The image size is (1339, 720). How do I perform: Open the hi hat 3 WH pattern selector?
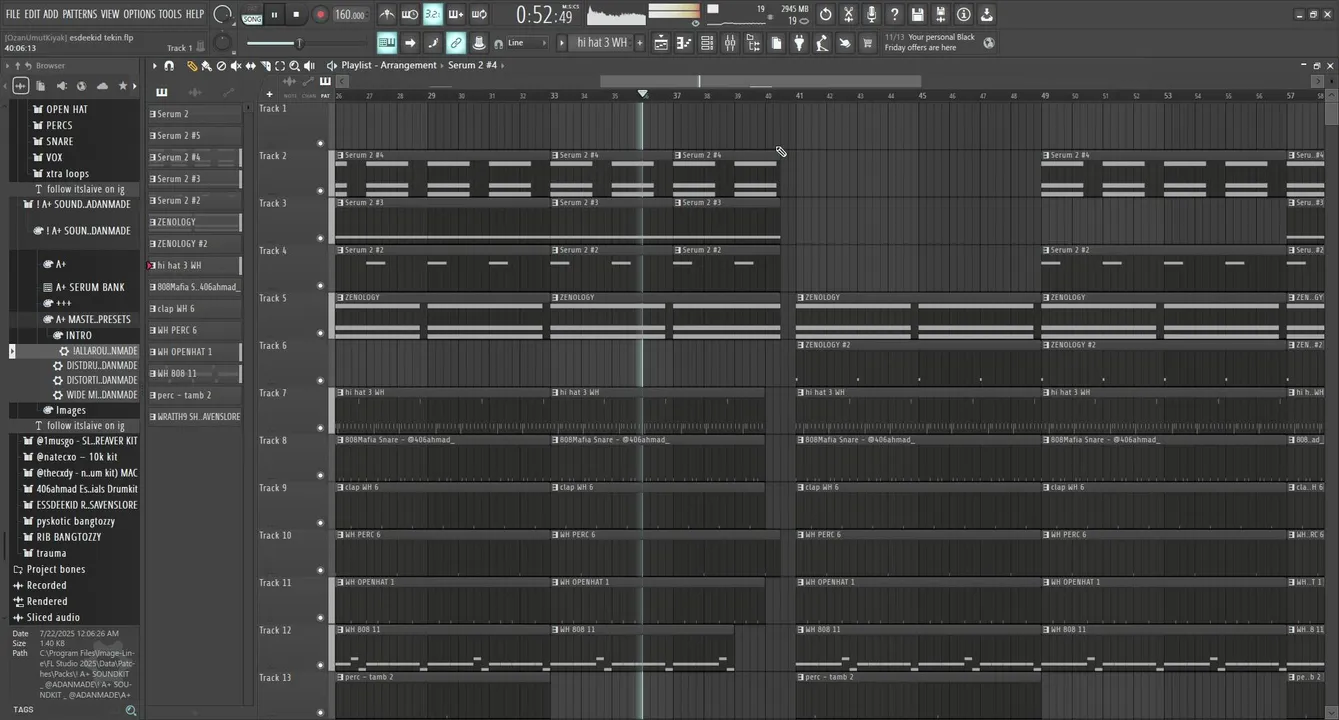pos(602,43)
